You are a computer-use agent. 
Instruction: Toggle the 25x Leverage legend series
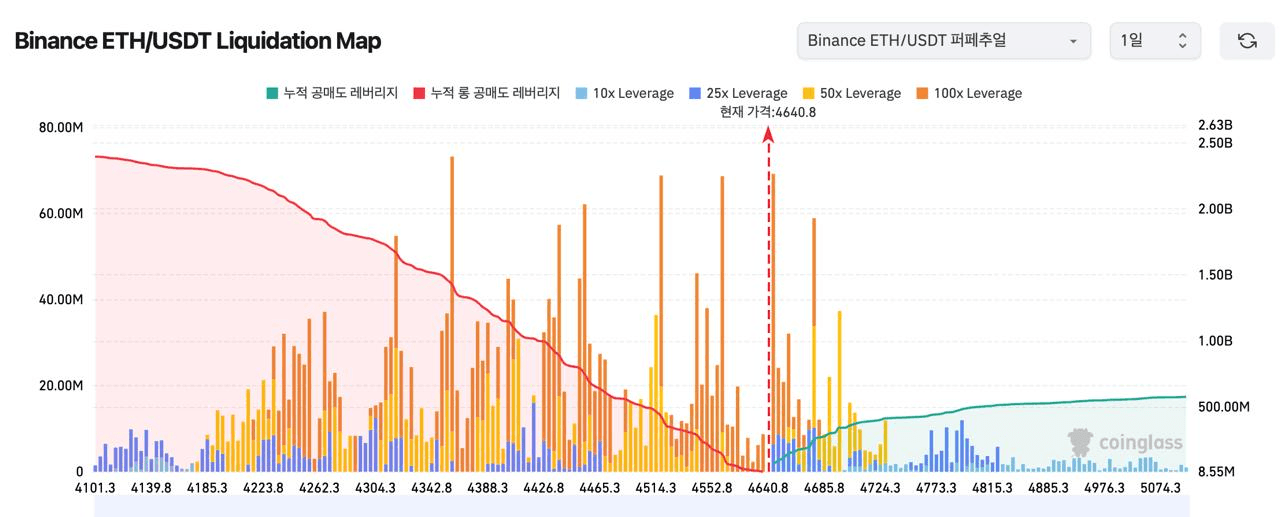pos(738,93)
